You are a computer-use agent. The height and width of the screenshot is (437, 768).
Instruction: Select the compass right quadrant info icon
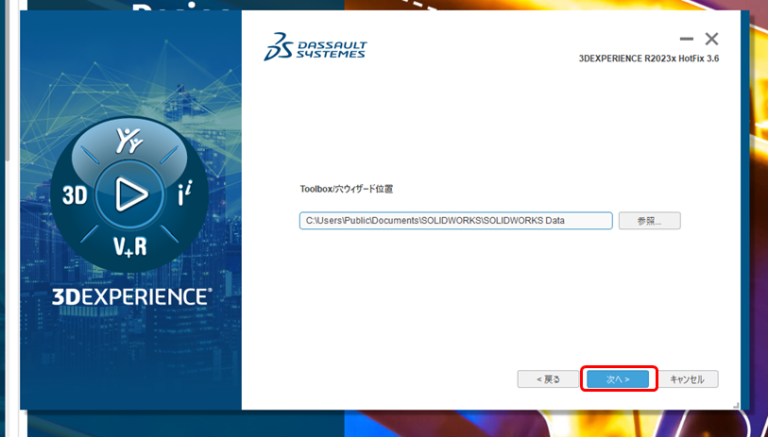(184, 196)
